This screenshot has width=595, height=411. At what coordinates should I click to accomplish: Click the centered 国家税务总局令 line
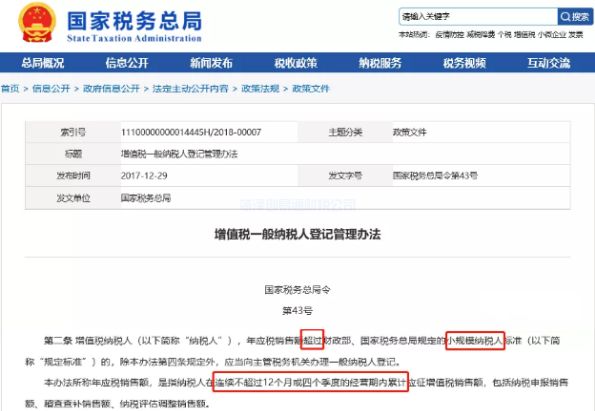coord(298,290)
